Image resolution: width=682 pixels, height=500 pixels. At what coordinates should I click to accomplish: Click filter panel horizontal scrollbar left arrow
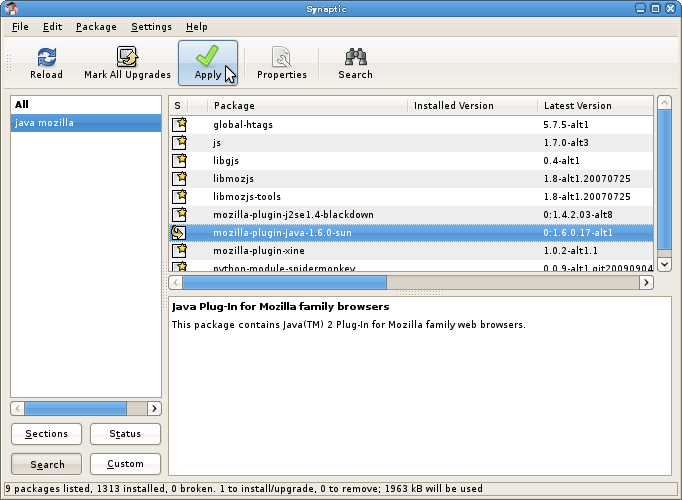(x=18, y=409)
